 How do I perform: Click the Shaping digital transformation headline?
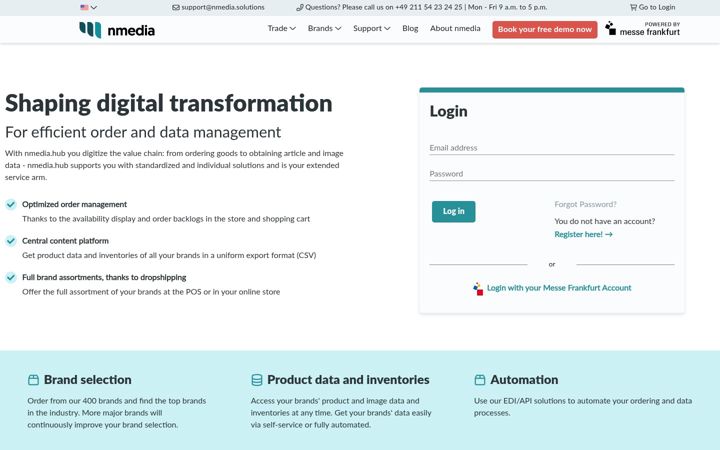pos(169,104)
